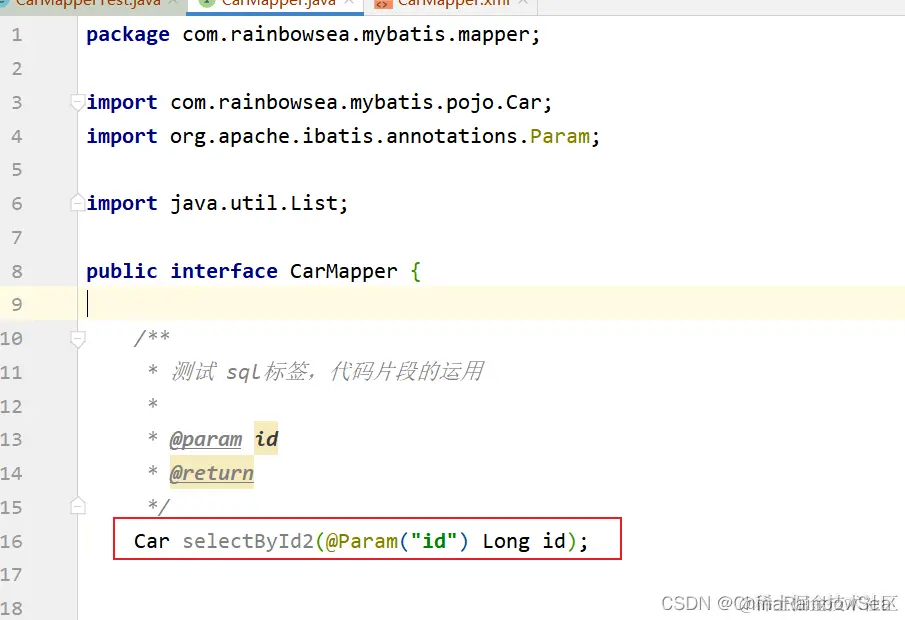Image resolution: width=905 pixels, height=620 pixels.
Task: Click the CarMapper interface name
Action: (343, 271)
